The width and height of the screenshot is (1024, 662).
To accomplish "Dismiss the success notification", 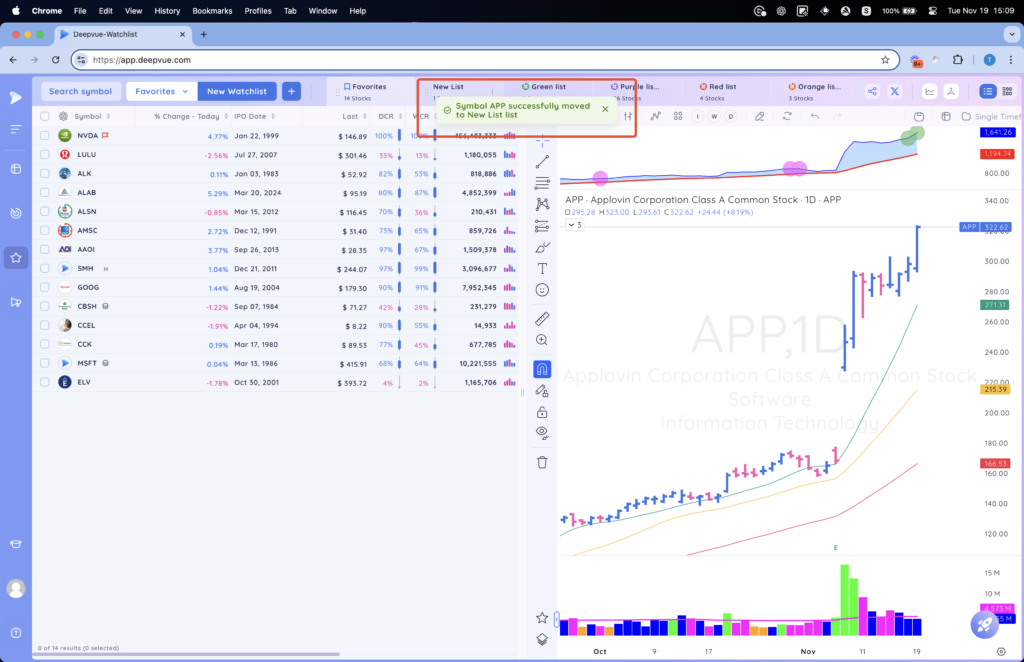I will 605,109.
